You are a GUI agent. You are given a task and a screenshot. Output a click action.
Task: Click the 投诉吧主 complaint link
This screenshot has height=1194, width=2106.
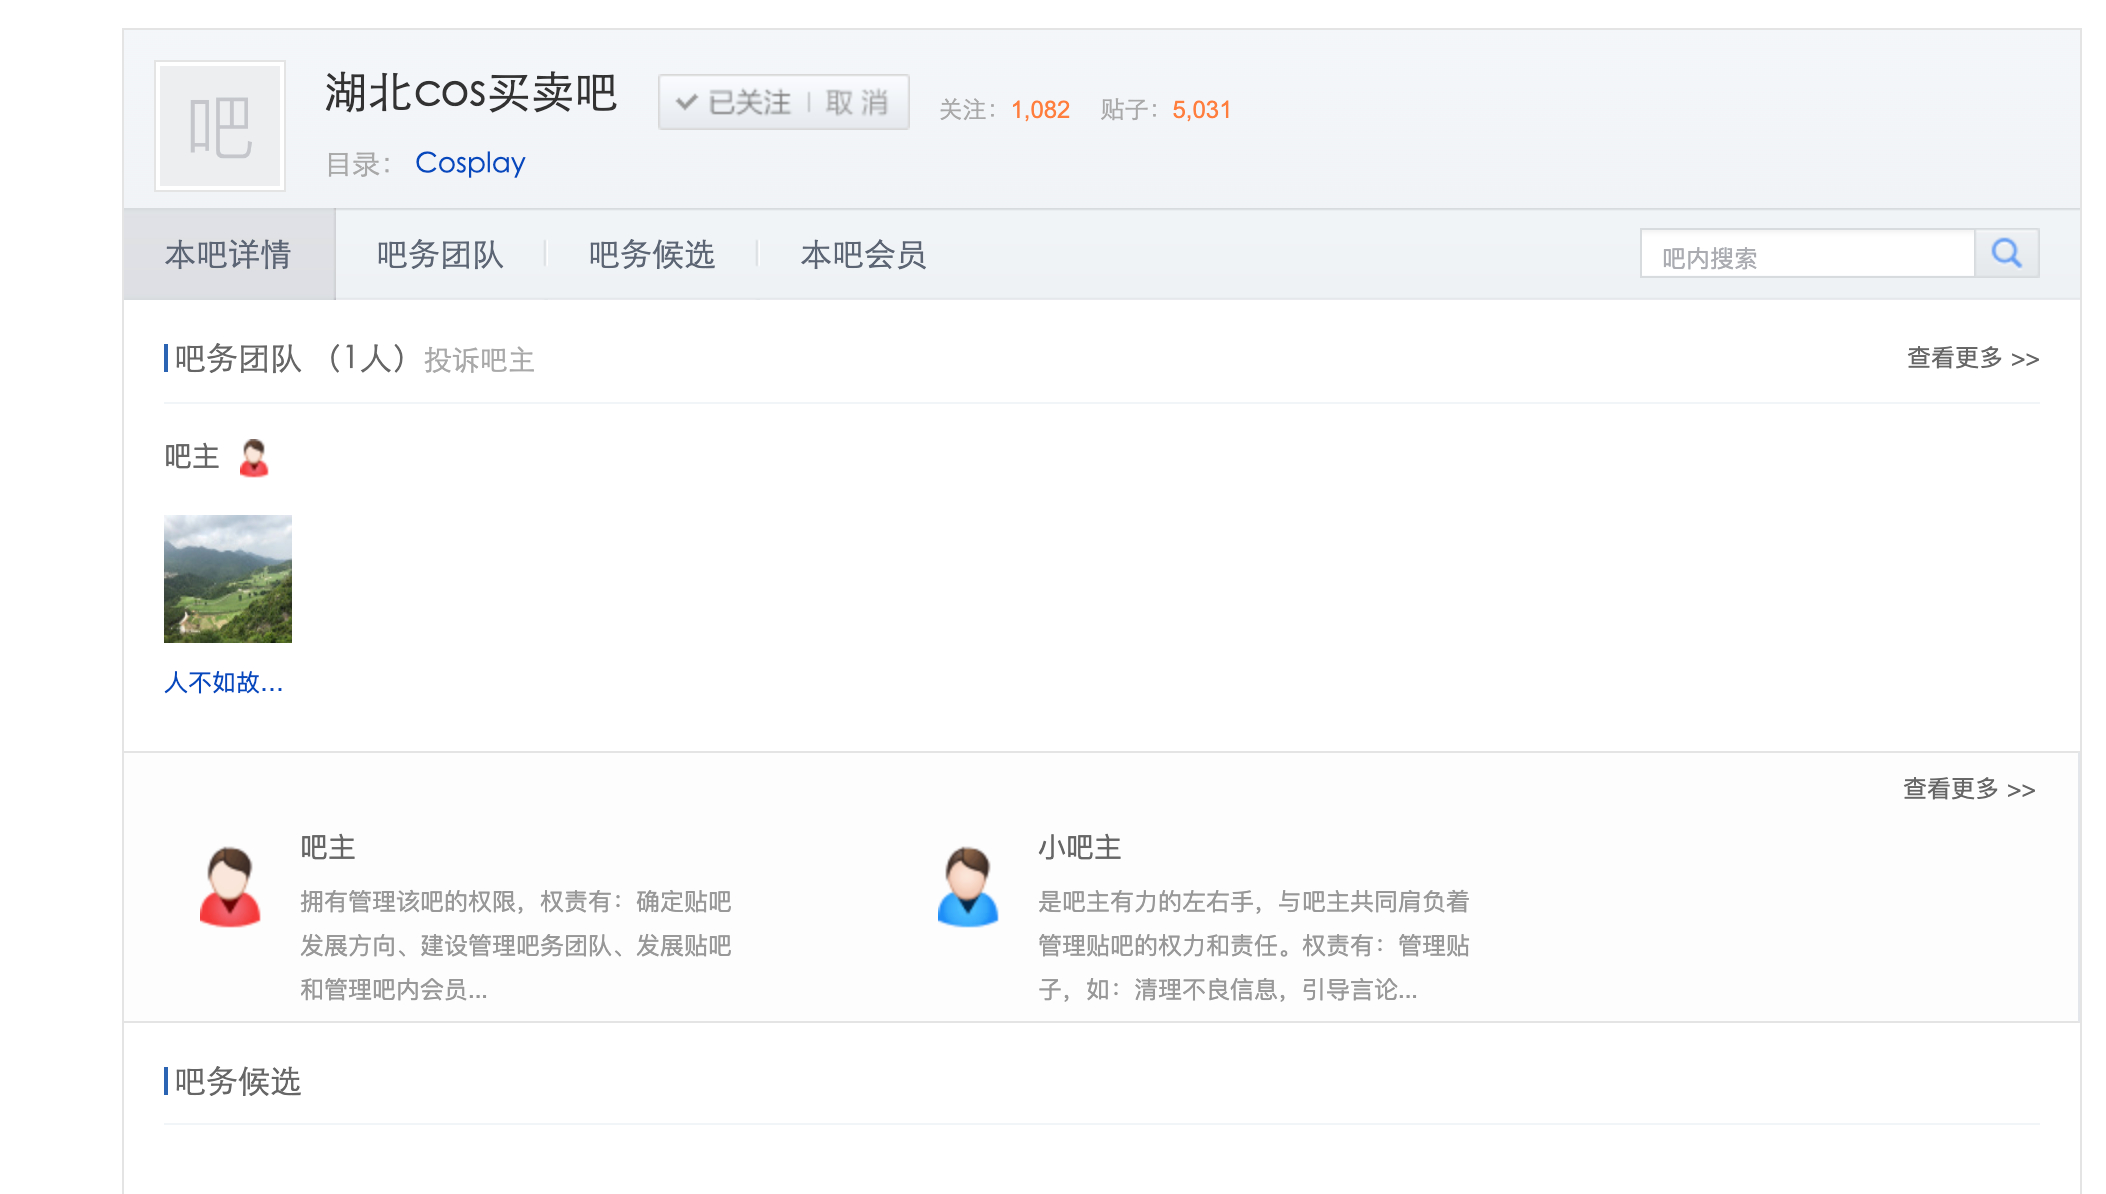click(x=479, y=360)
